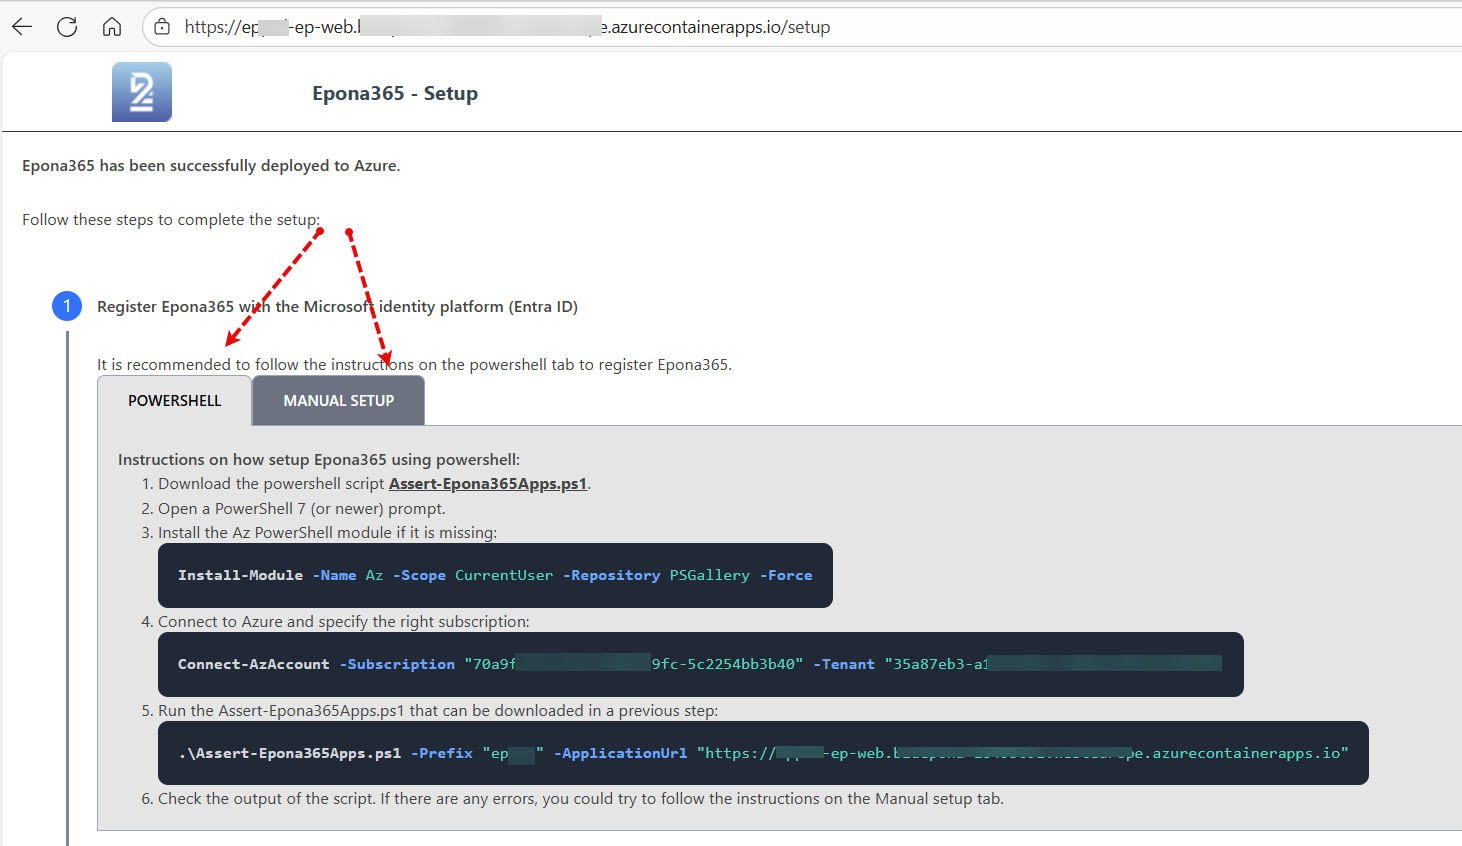Click the Install-Module command code block
This screenshot has width=1462, height=846.
tap(495, 576)
